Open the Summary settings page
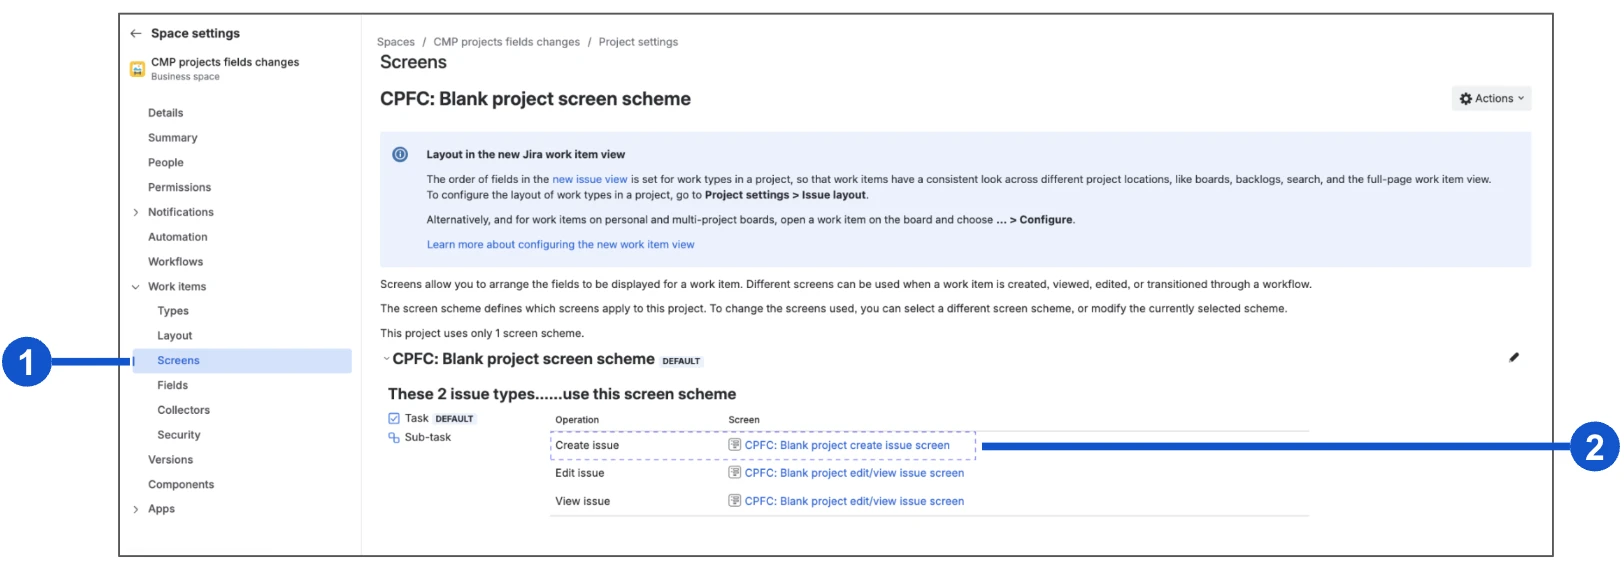The width and height of the screenshot is (1624, 576). click(173, 138)
